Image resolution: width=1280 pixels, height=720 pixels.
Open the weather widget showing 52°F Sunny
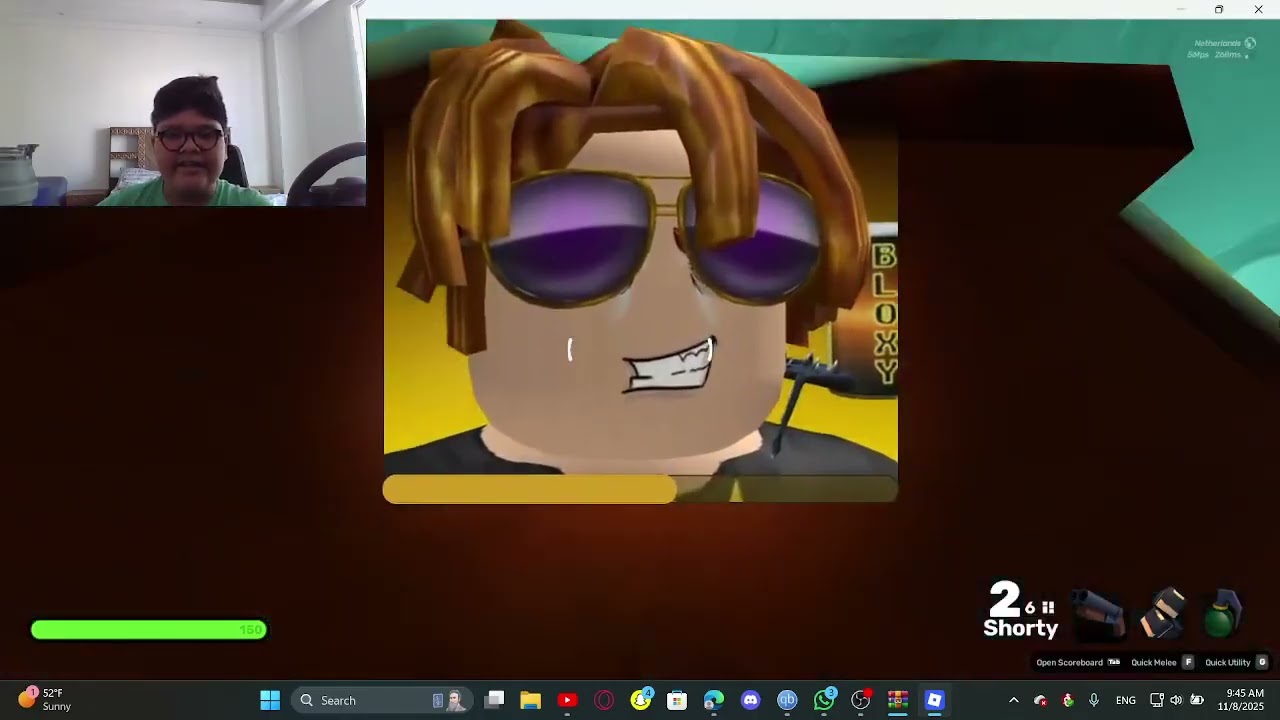coord(44,699)
